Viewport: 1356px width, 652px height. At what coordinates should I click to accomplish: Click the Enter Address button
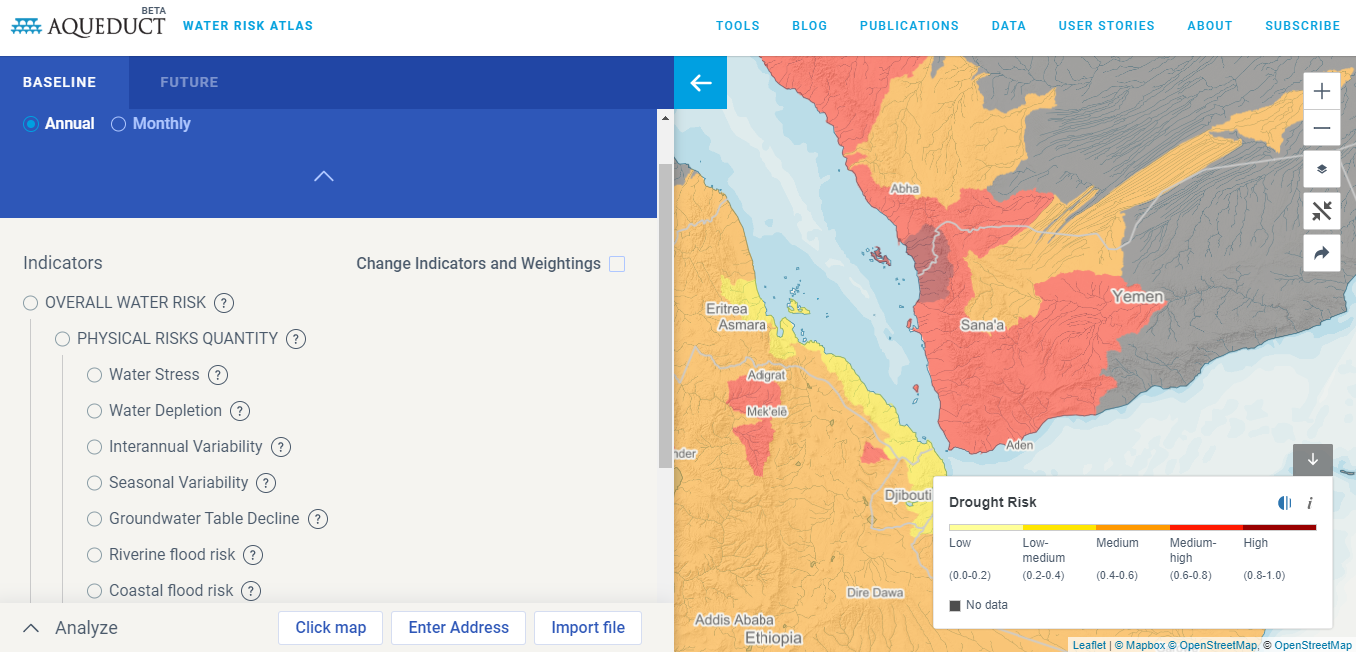pyautogui.click(x=459, y=628)
